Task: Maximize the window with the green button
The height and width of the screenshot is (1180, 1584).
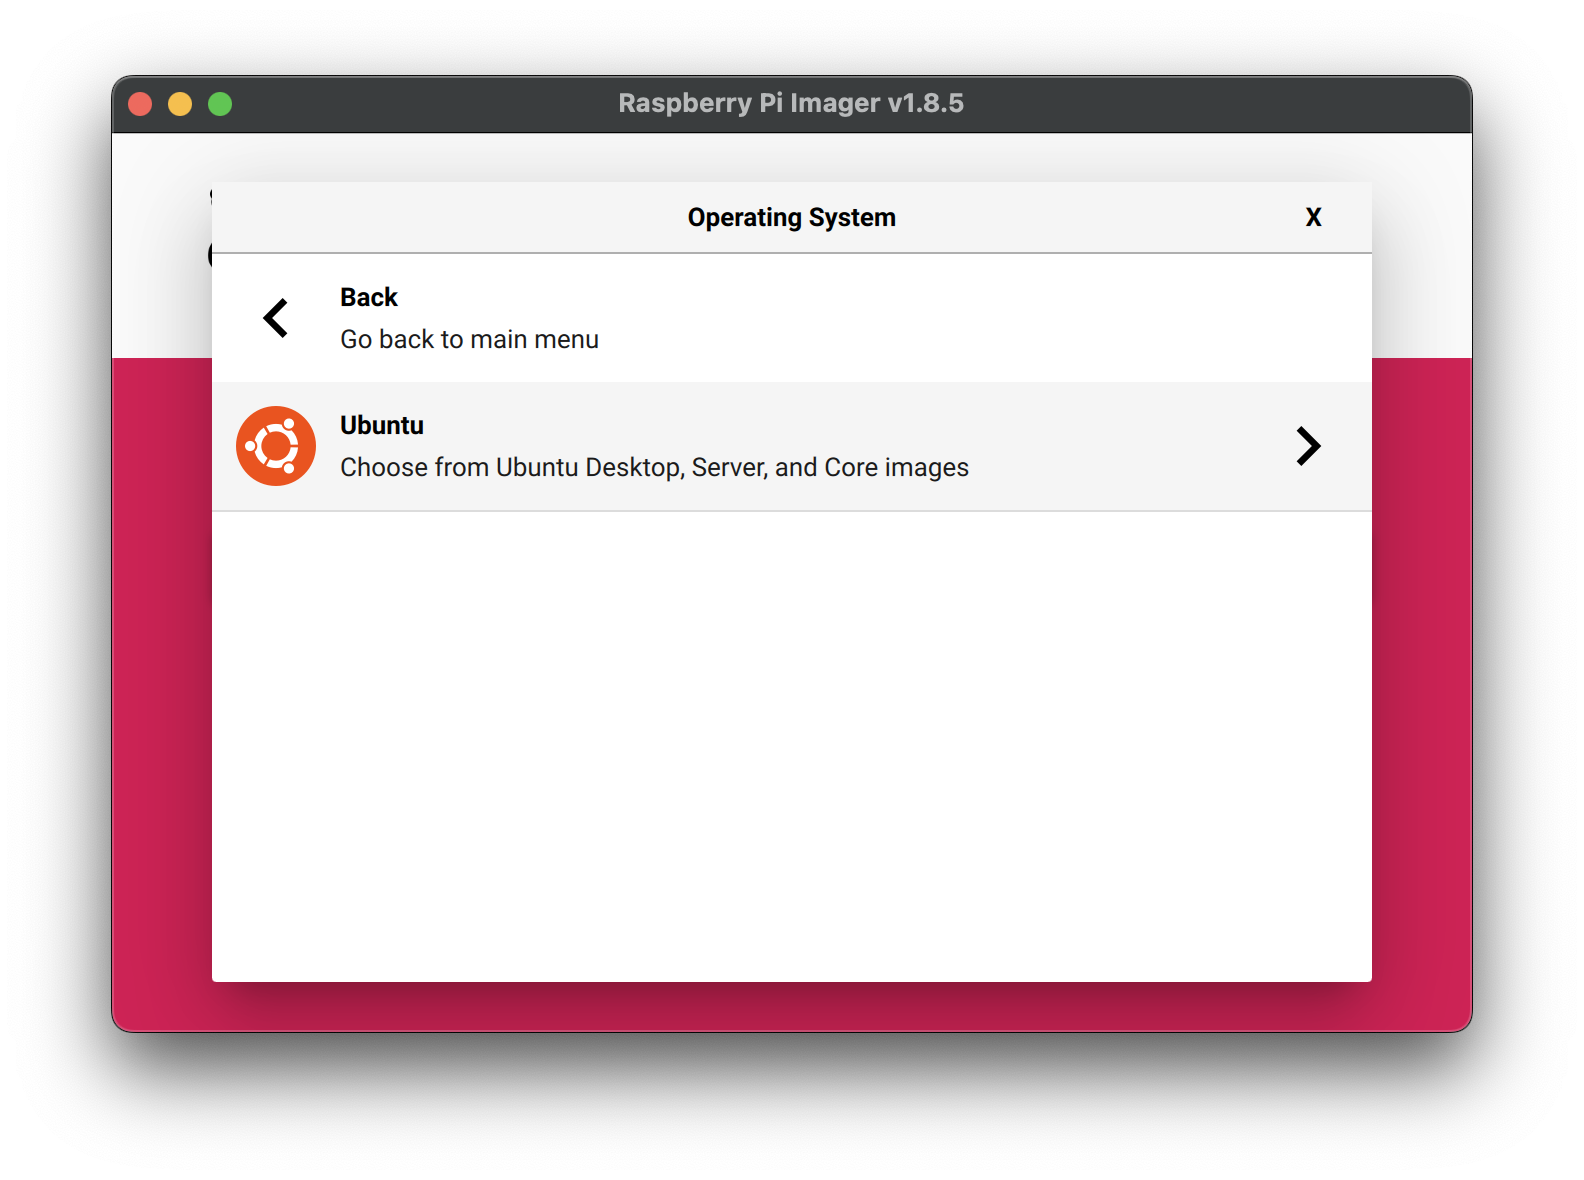Action: [220, 104]
